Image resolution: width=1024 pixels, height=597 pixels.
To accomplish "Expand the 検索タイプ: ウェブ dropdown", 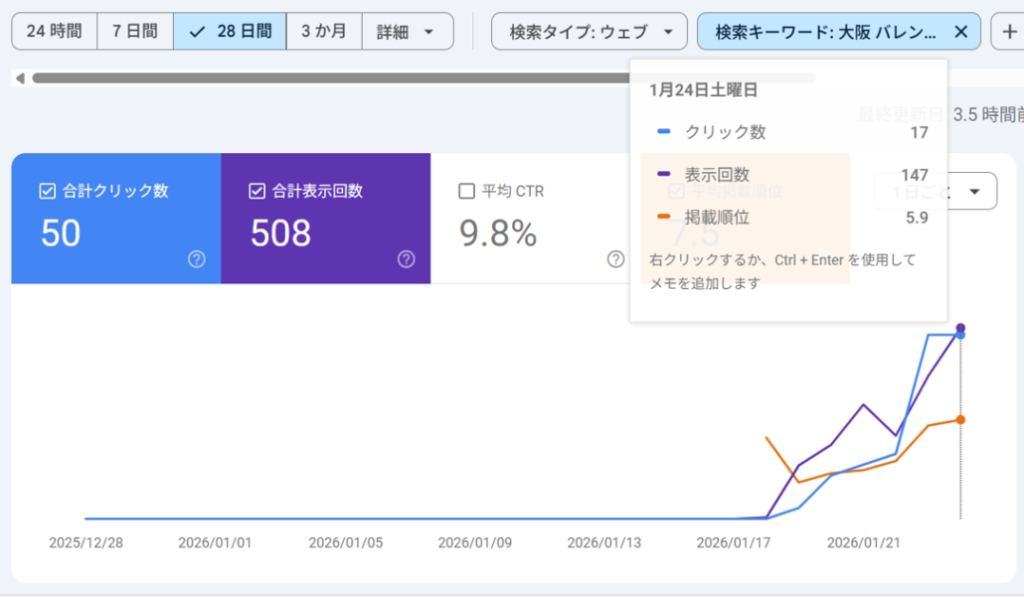I will (x=589, y=32).
